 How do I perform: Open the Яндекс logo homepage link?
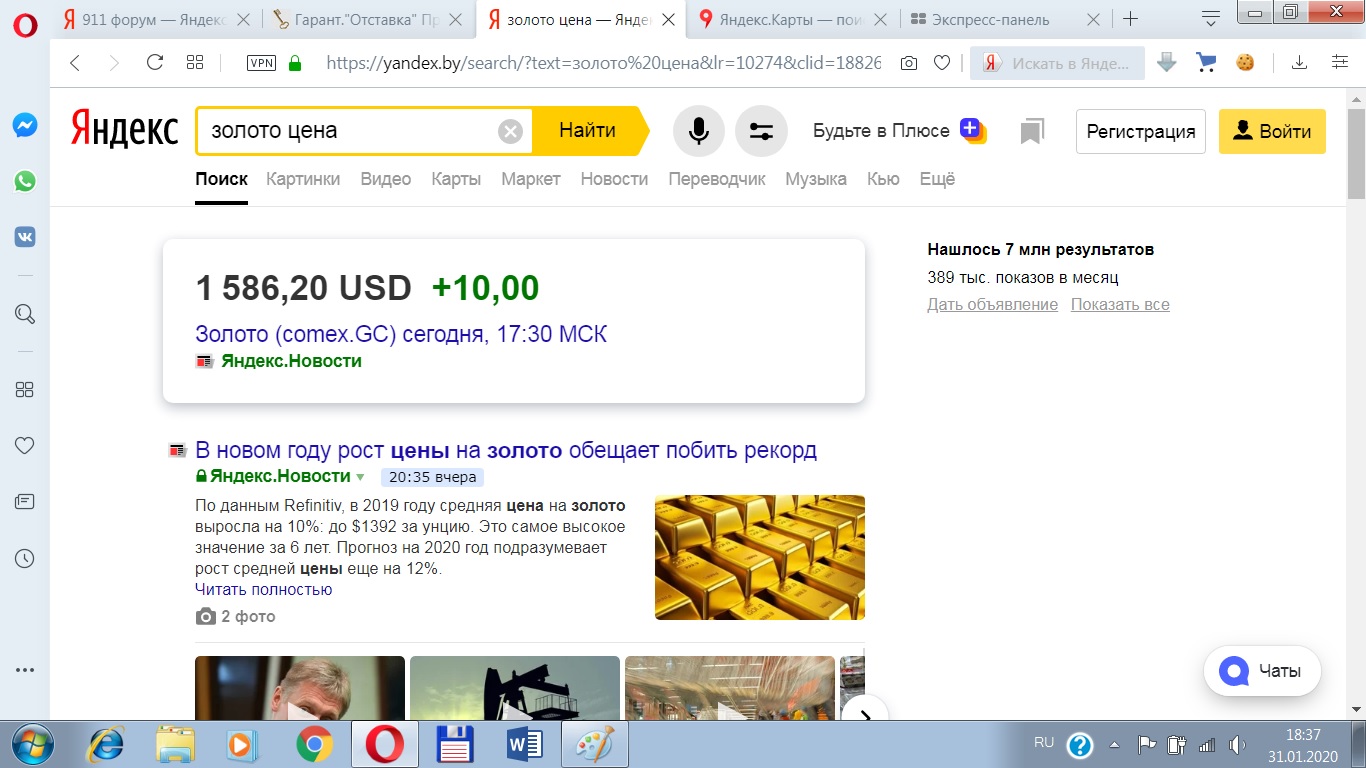(124, 131)
